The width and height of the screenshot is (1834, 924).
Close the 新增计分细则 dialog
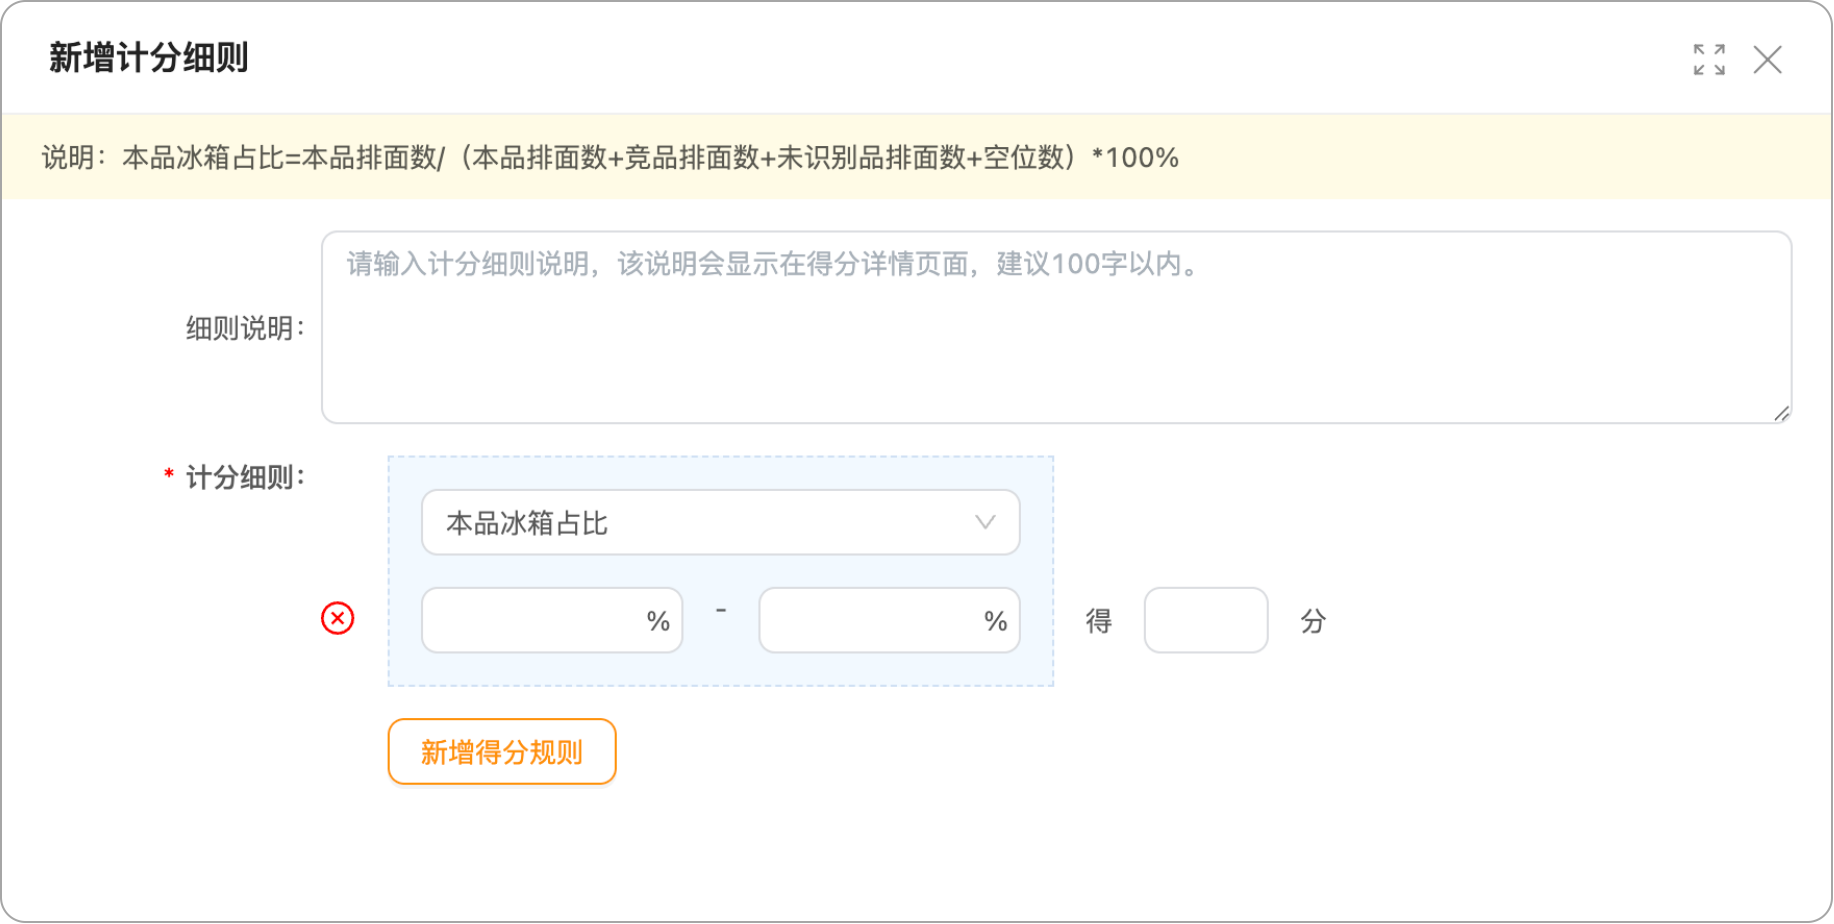tap(1767, 60)
